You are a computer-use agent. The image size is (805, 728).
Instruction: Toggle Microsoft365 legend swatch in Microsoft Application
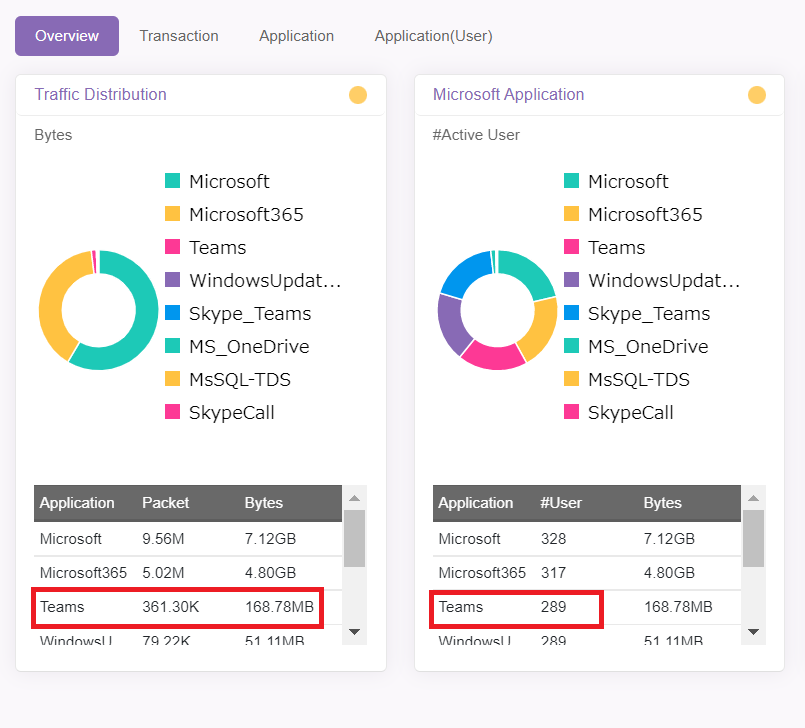click(571, 214)
